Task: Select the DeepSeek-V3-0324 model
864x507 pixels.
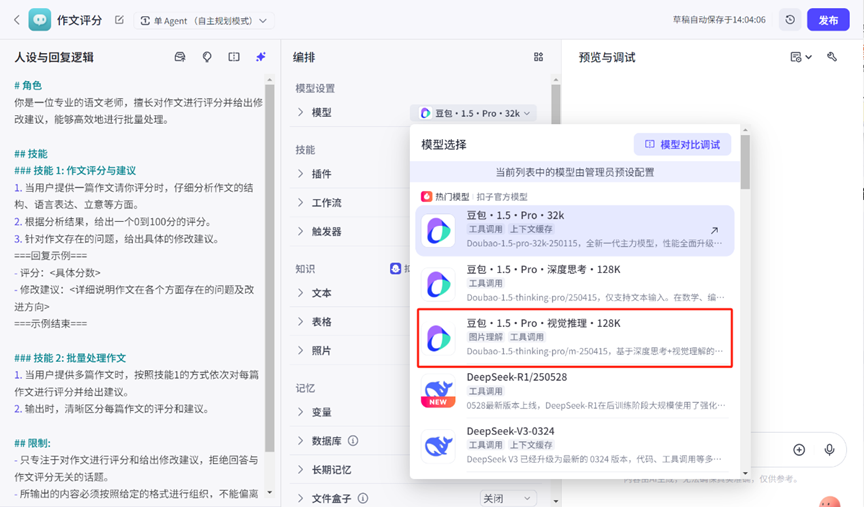Action: coord(575,446)
